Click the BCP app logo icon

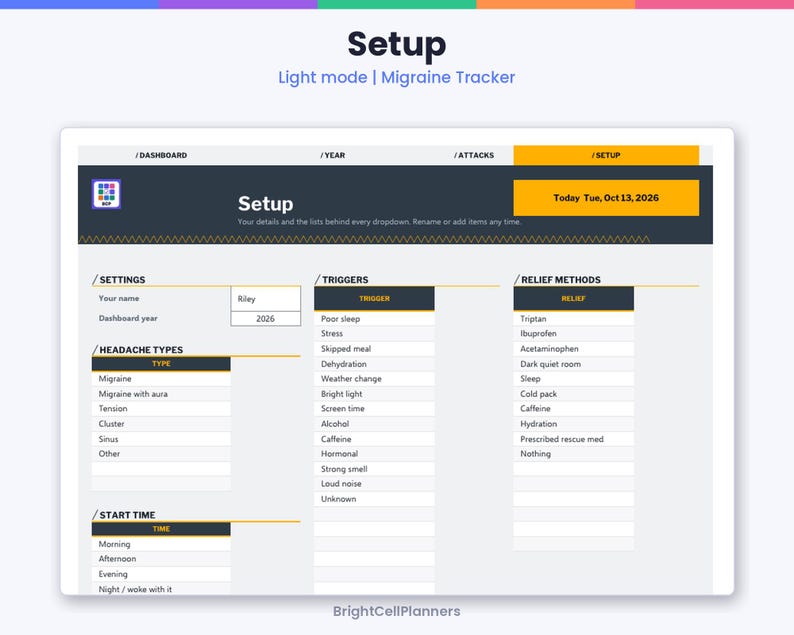(x=106, y=194)
